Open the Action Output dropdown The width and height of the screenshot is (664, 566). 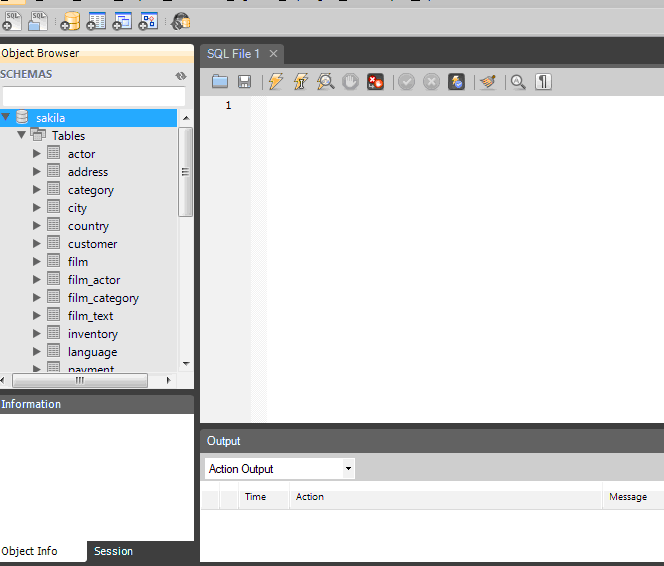coord(348,468)
